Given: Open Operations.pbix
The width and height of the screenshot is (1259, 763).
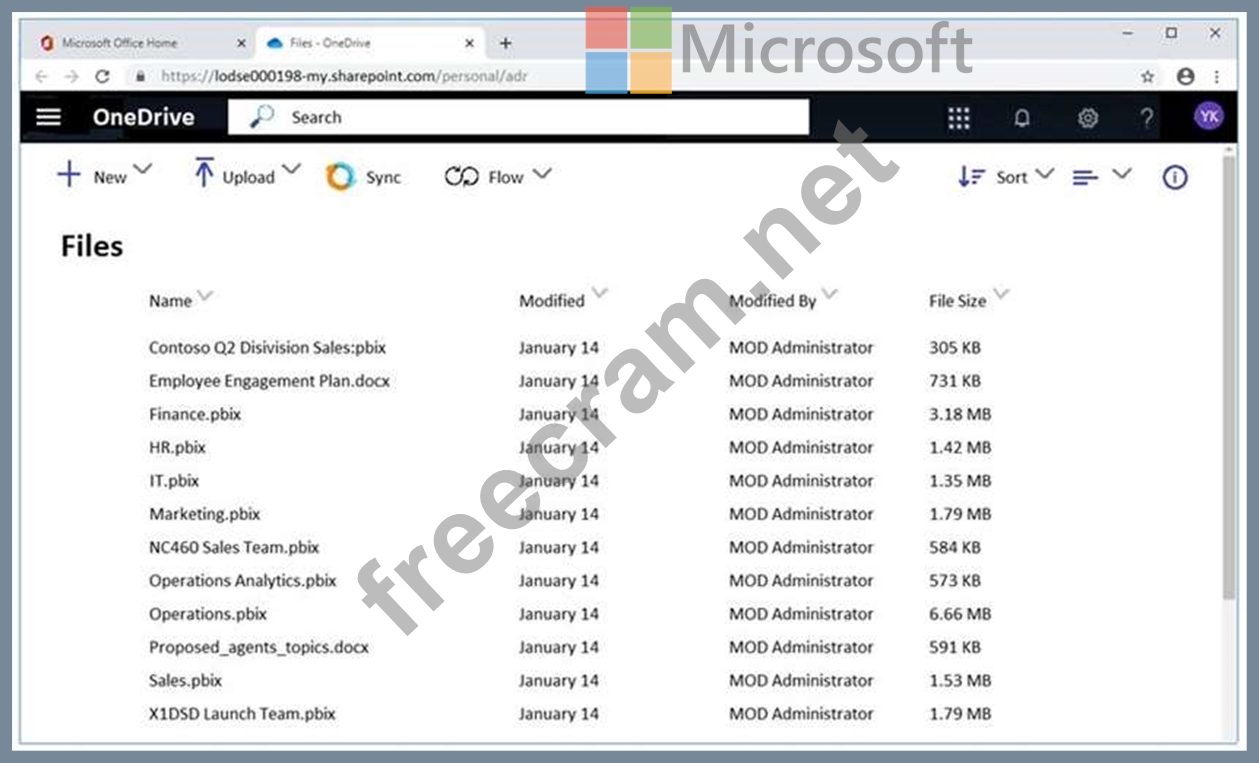Looking at the screenshot, I should coord(208,614).
